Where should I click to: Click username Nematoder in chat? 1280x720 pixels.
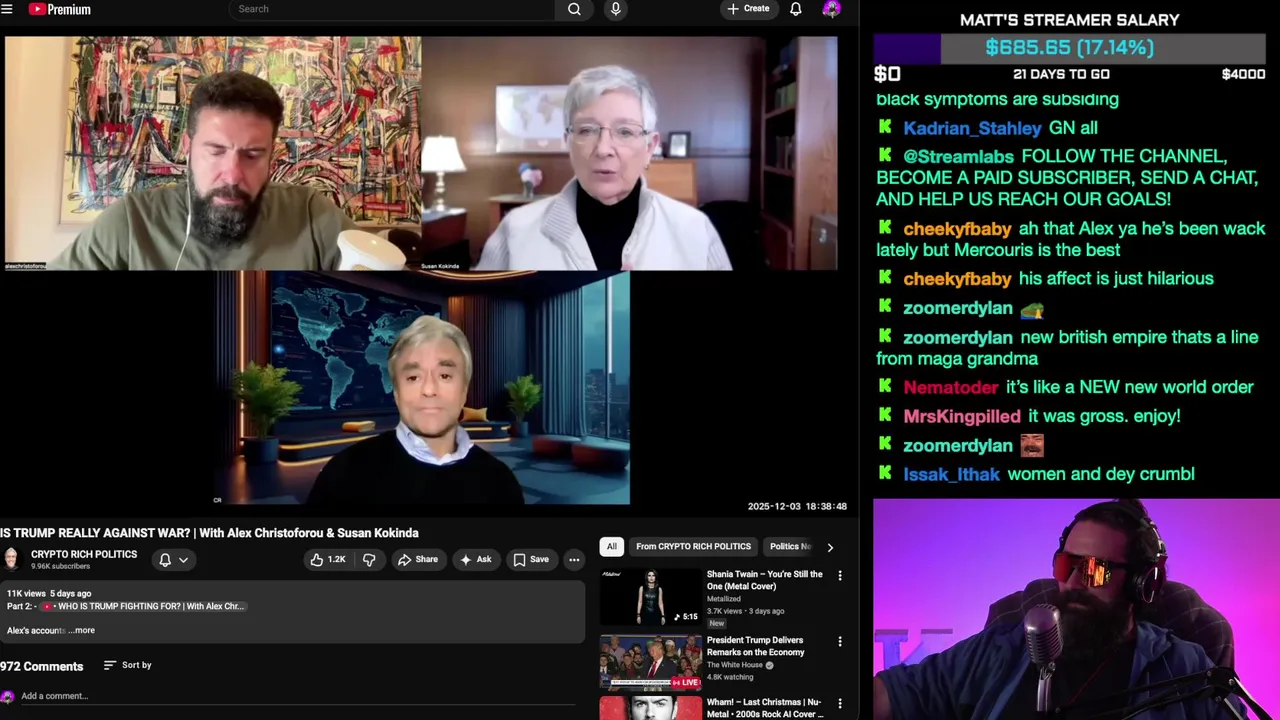coord(950,387)
